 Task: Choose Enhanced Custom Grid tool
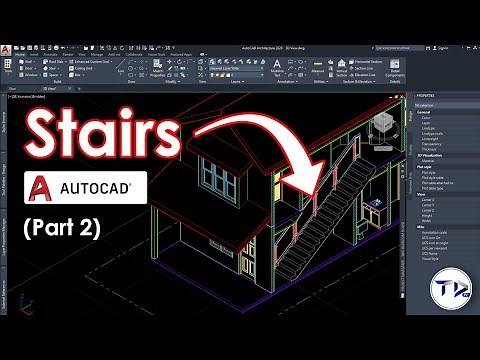coord(89,62)
